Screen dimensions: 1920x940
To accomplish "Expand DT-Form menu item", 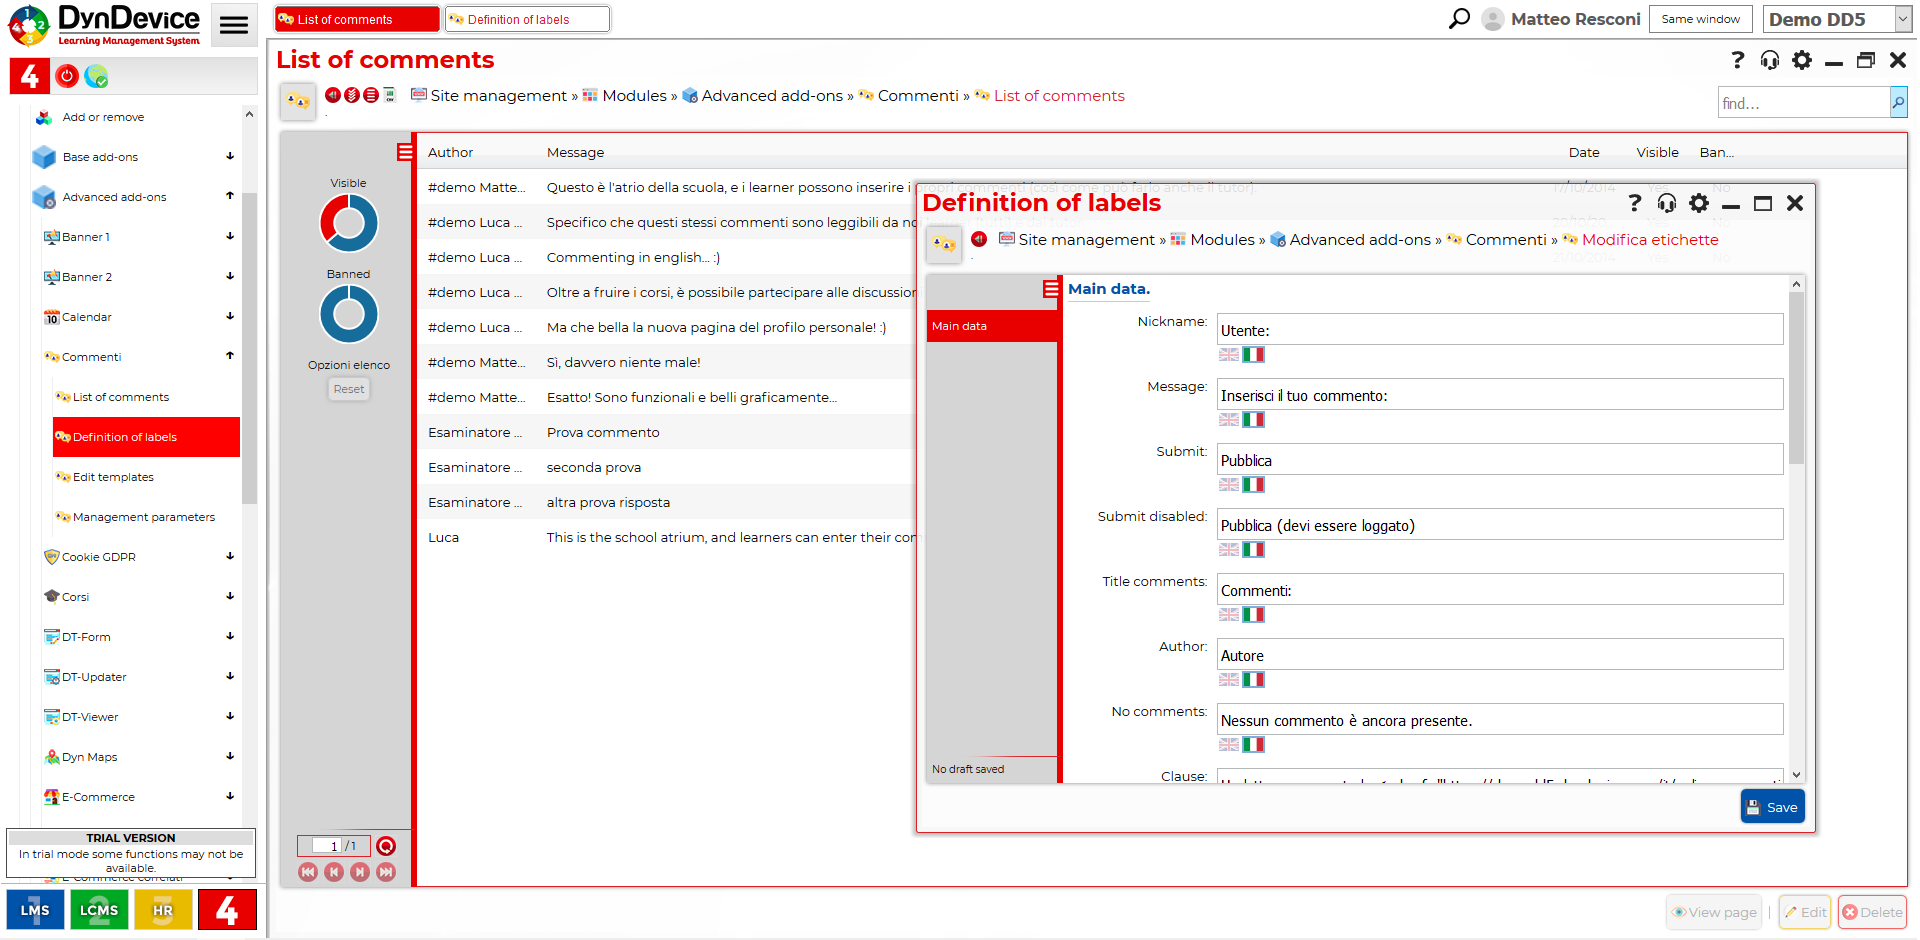I will pyautogui.click(x=230, y=636).
